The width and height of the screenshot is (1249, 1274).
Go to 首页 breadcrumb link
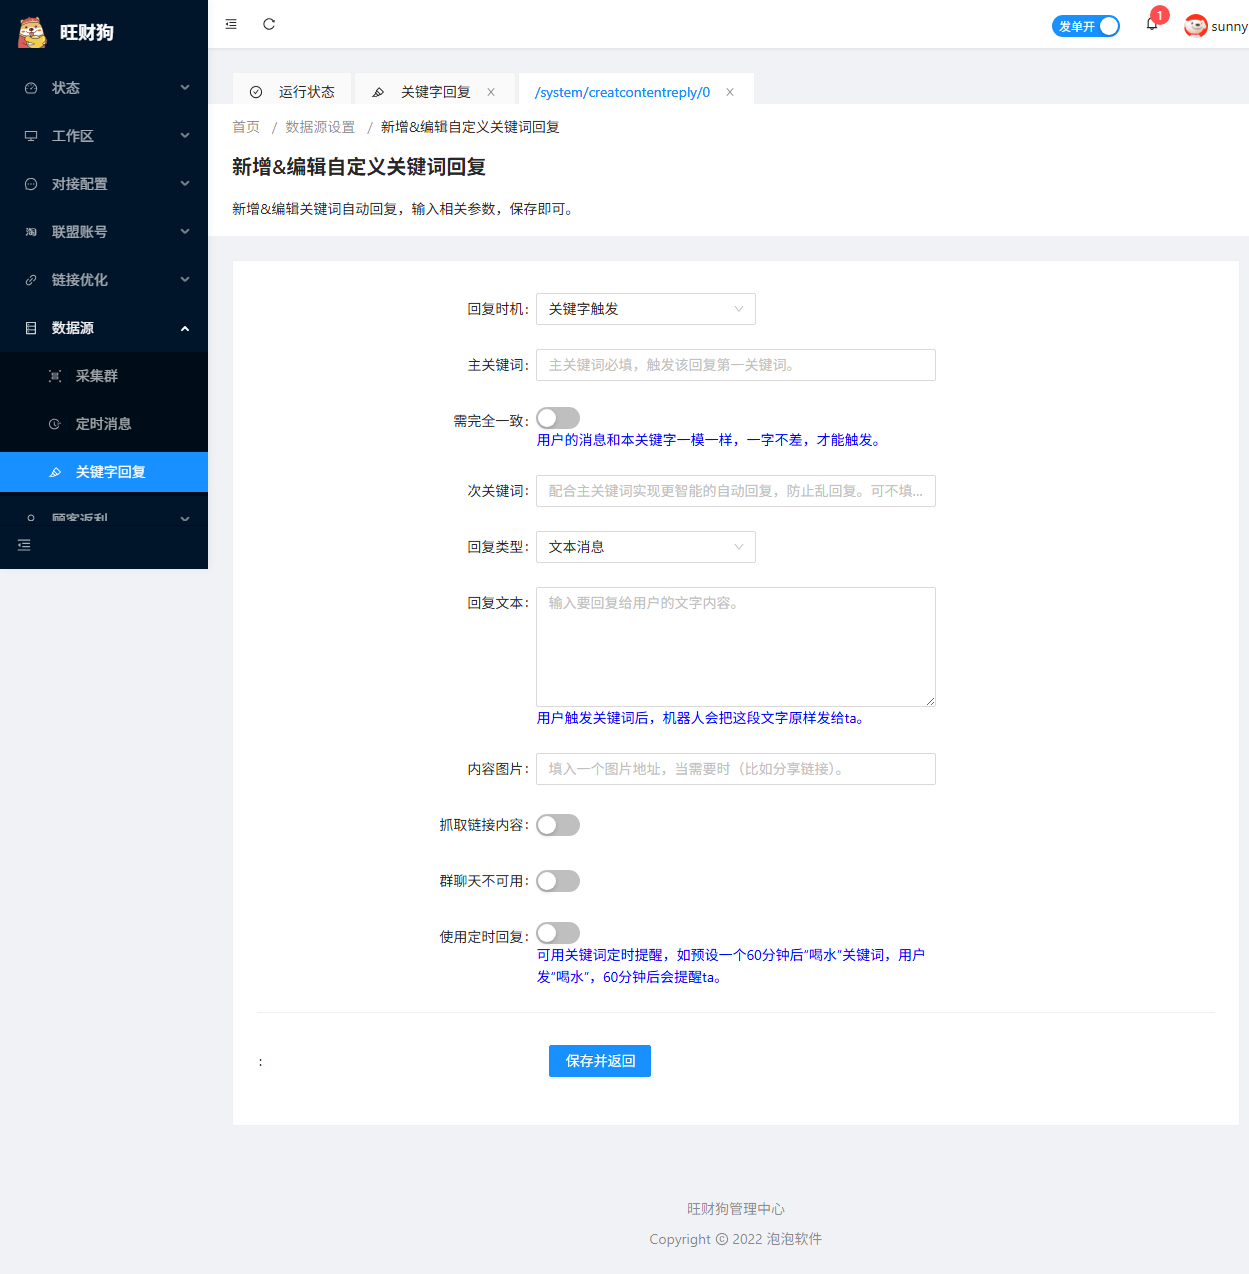[x=246, y=127]
